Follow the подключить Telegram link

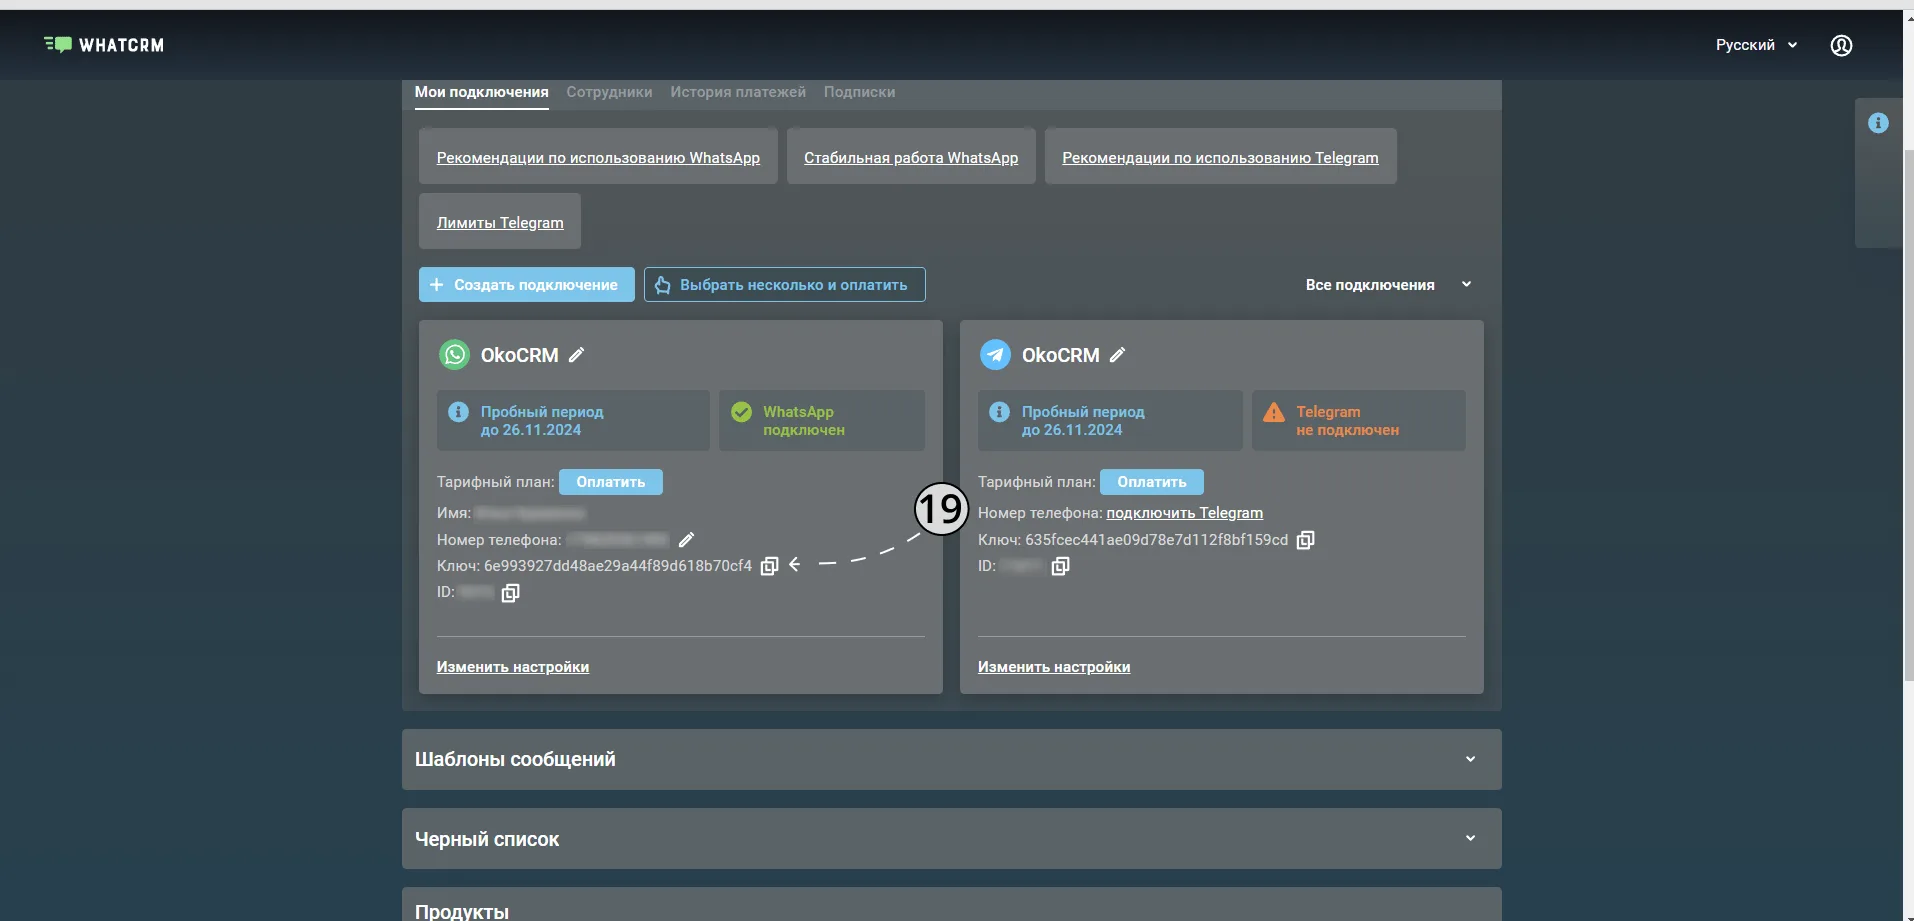(x=1184, y=513)
